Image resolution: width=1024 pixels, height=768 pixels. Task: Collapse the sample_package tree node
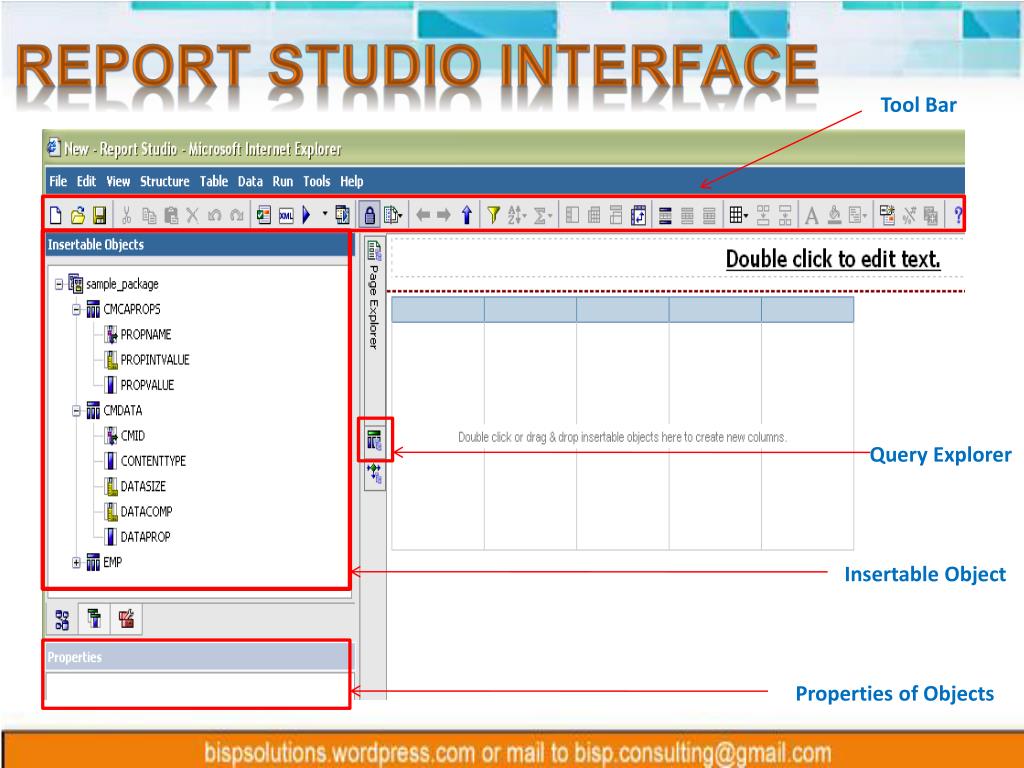coord(59,284)
